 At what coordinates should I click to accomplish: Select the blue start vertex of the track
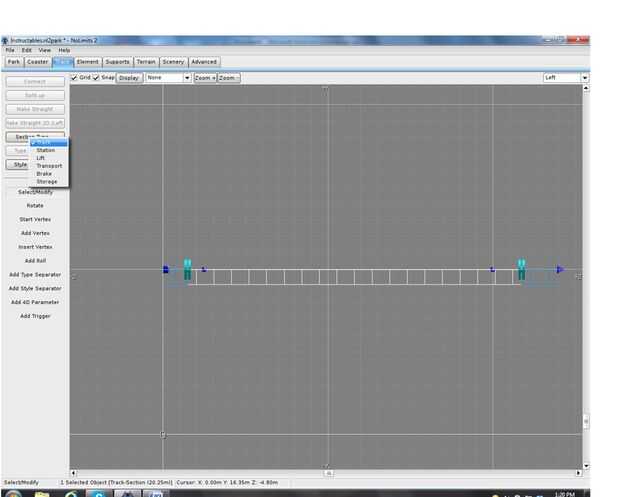166,270
